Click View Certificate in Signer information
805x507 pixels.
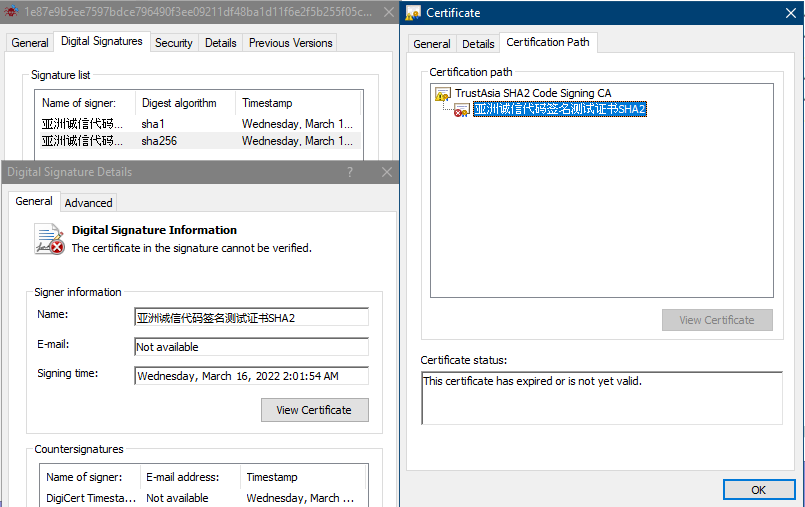[315, 410]
